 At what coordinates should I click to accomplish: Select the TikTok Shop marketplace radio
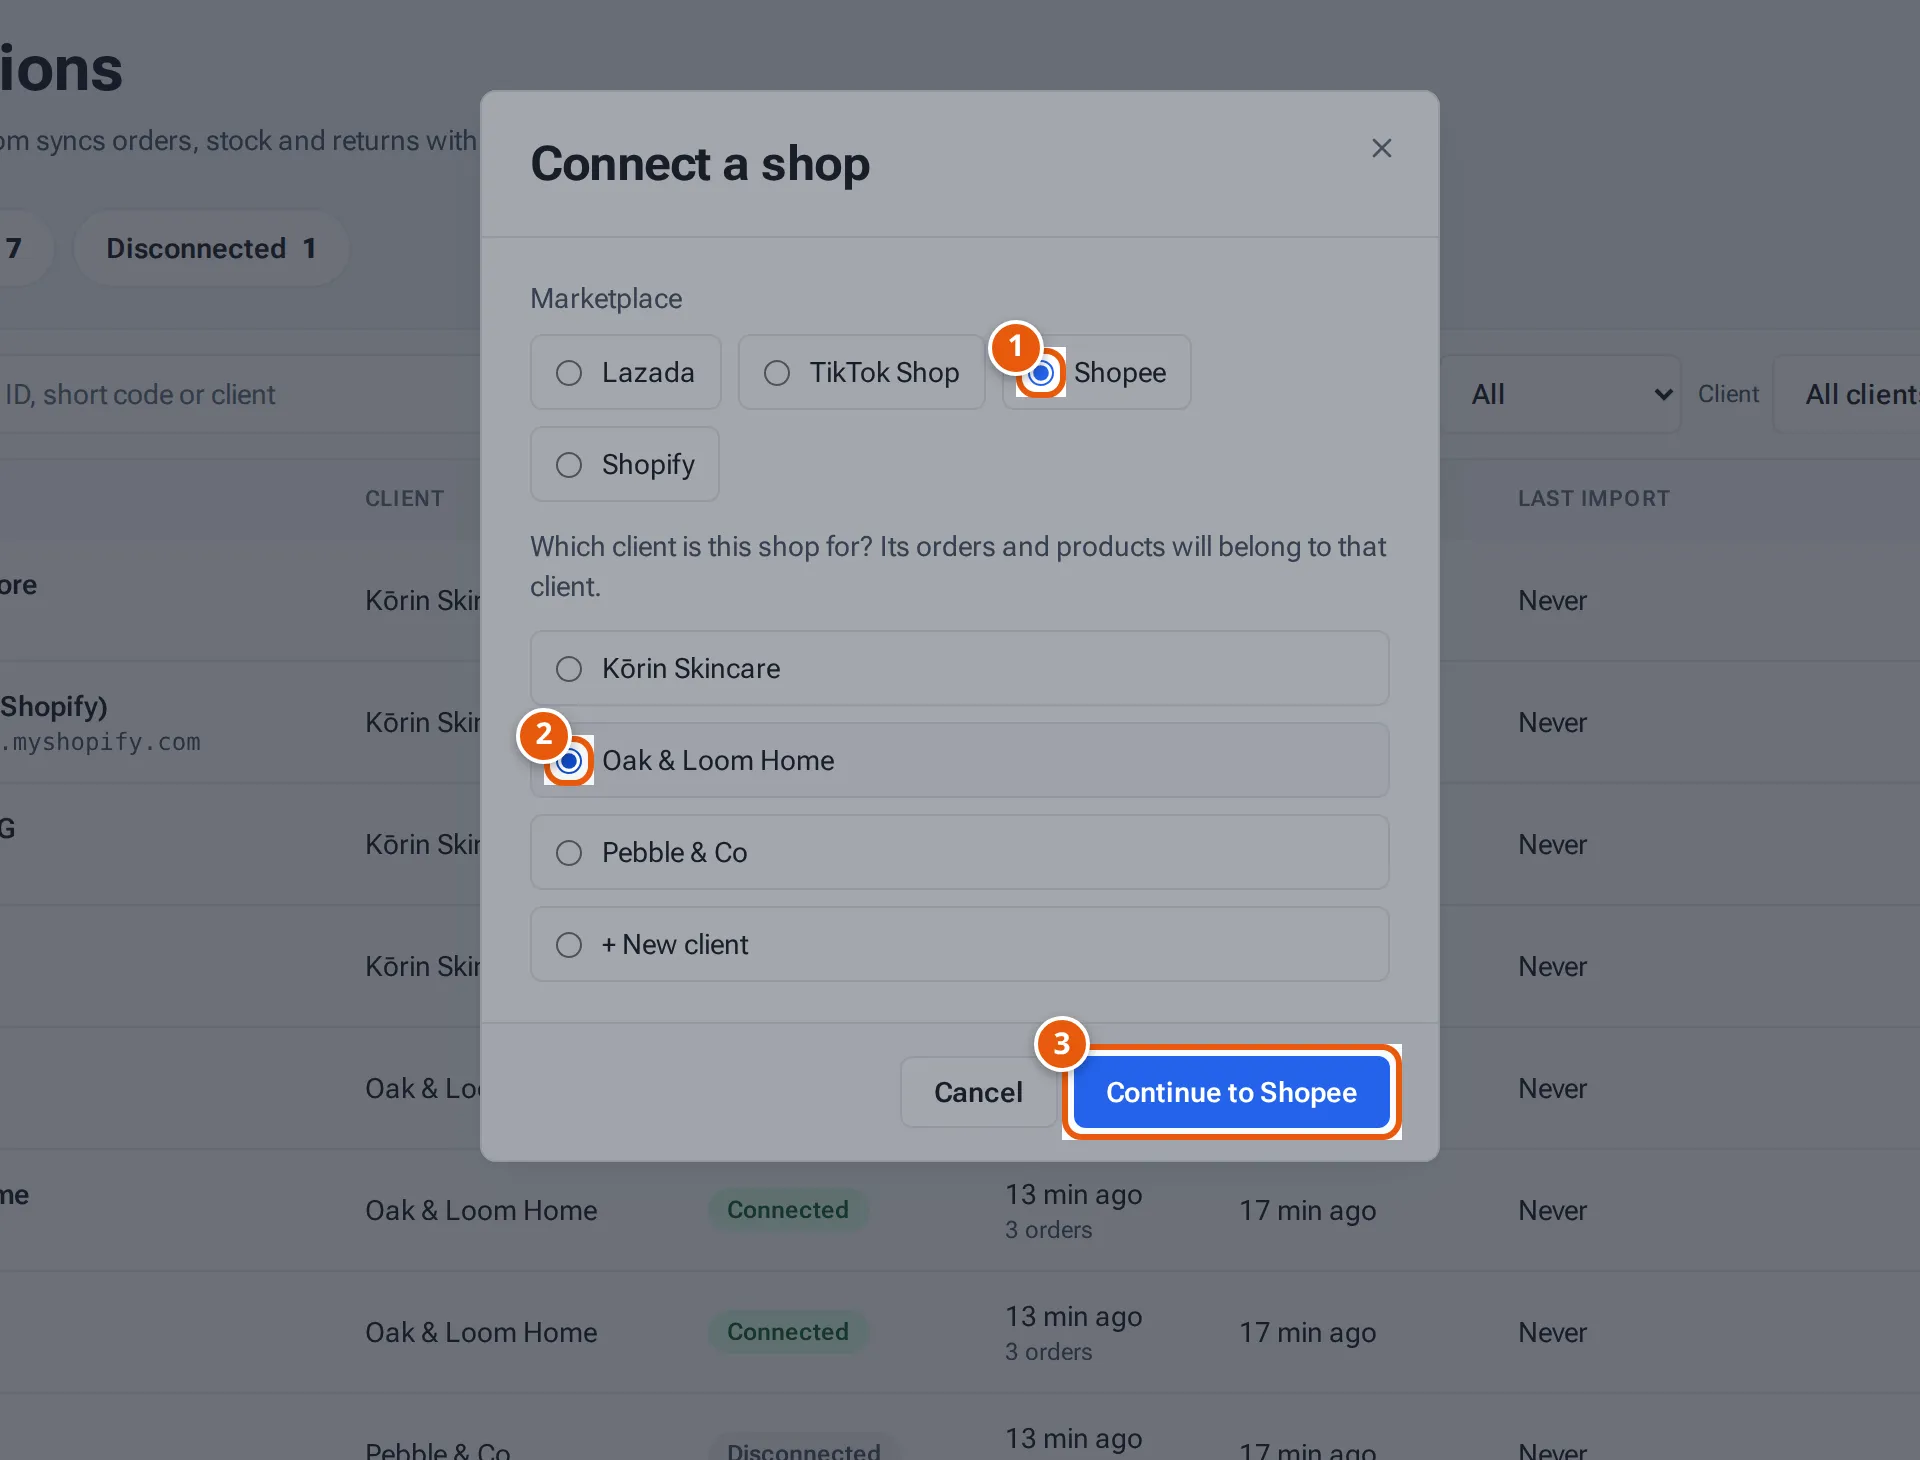click(x=777, y=373)
